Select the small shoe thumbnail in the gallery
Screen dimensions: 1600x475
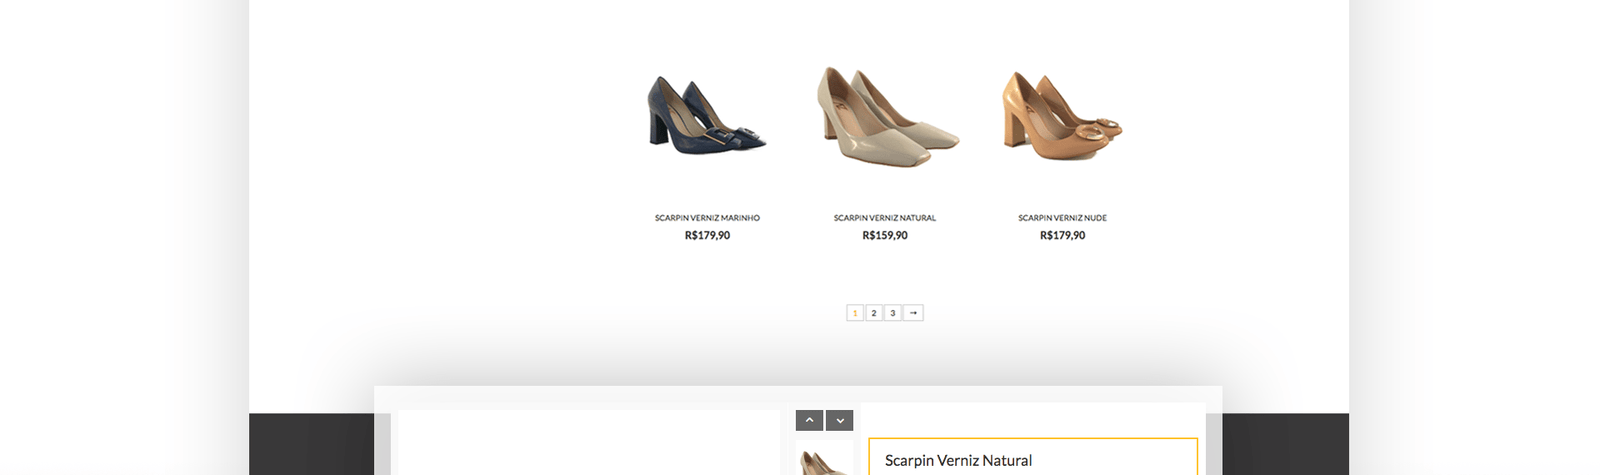click(x=824, y=461)
